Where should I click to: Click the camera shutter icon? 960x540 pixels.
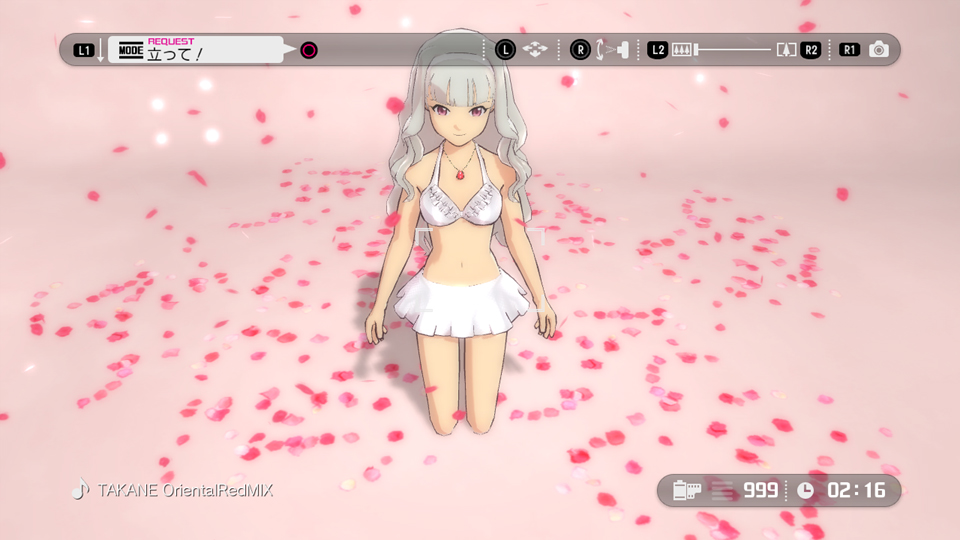879,49
